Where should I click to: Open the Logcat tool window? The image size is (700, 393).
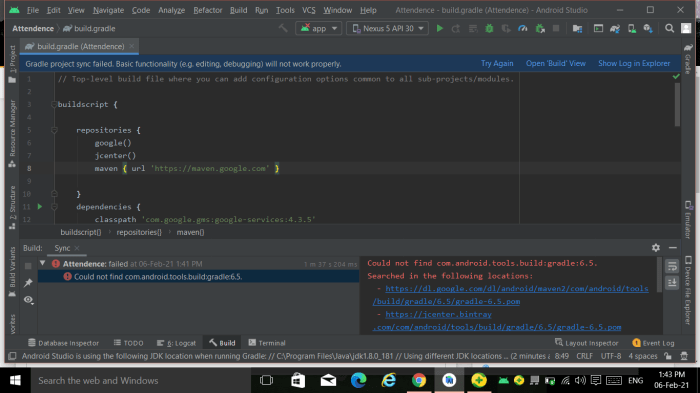[x=176, y=343]
